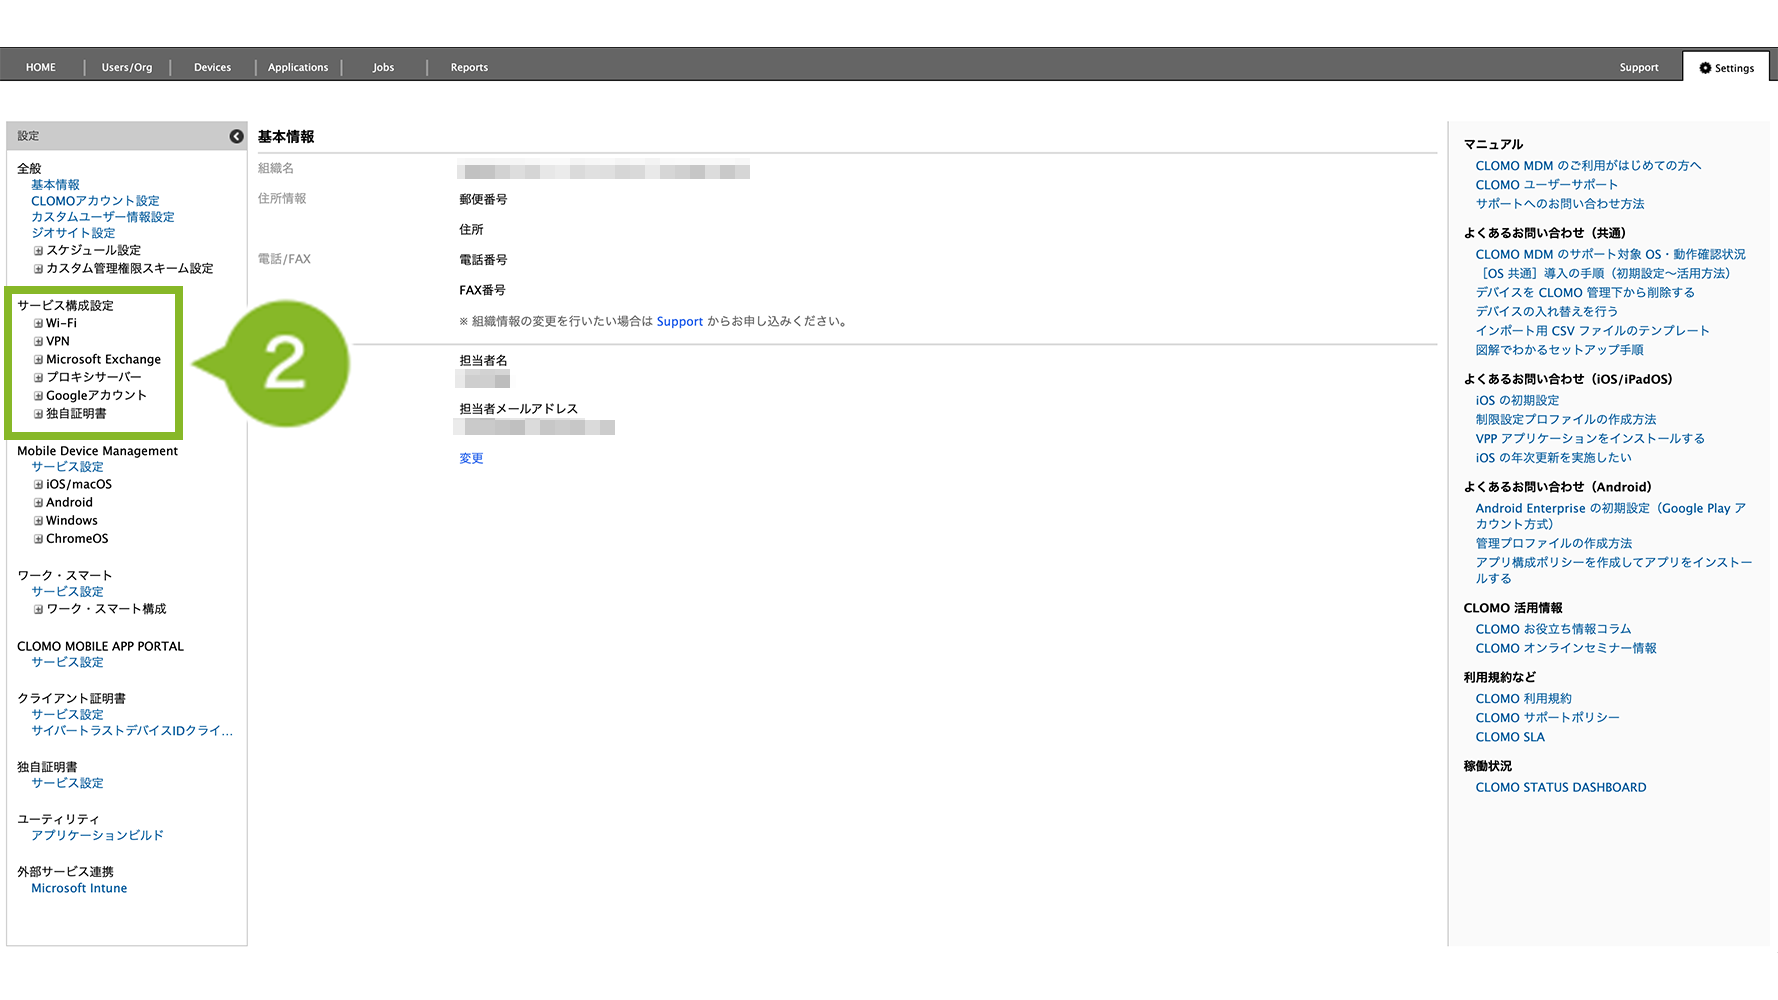Click the 変更 link to edit contact
1778x1000 pixels.
(x=471, y=458)
